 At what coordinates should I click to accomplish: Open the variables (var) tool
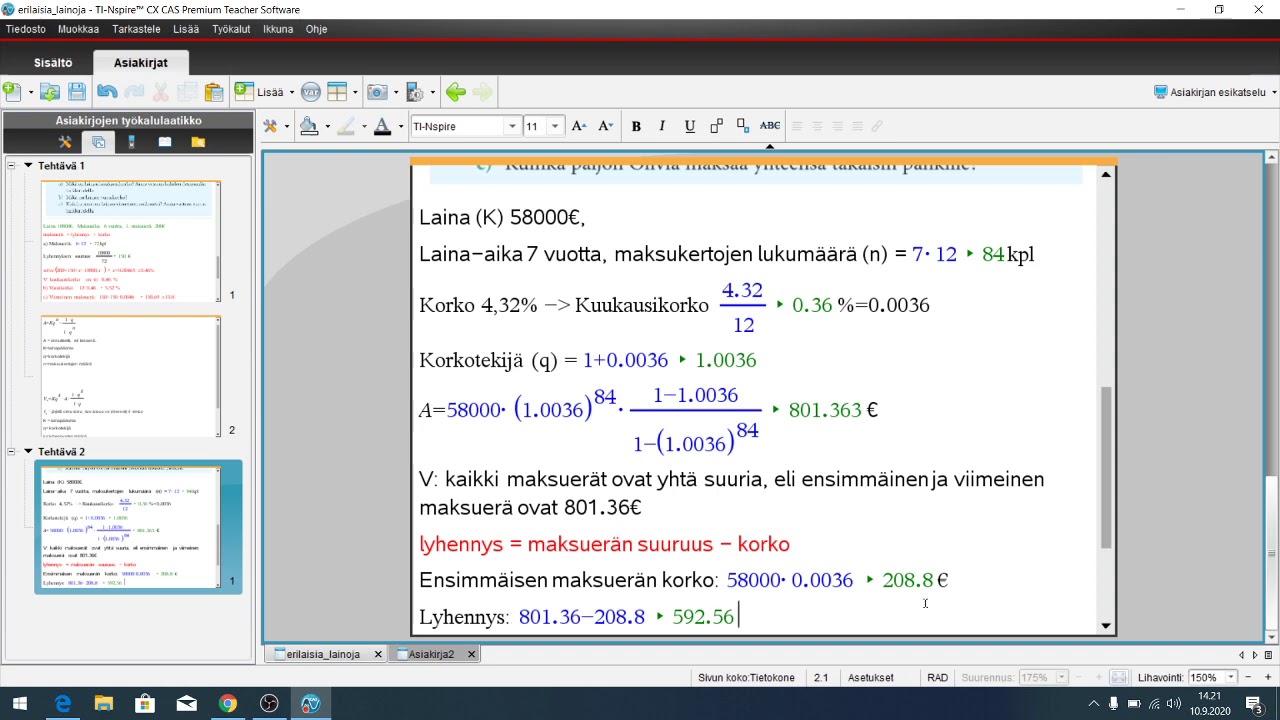(x=311, y=92)
